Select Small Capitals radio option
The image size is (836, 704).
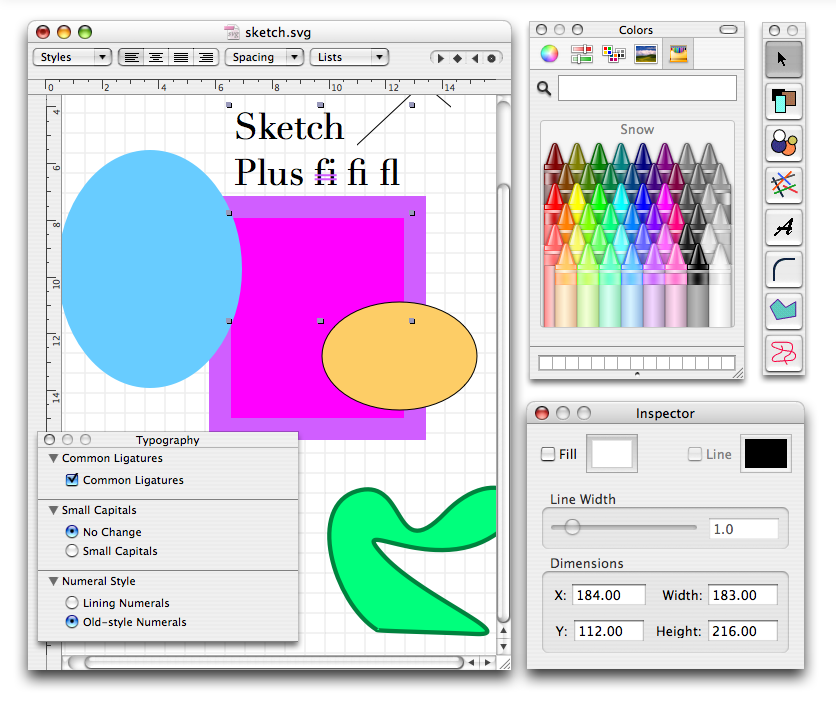click(x=71, y=550)
